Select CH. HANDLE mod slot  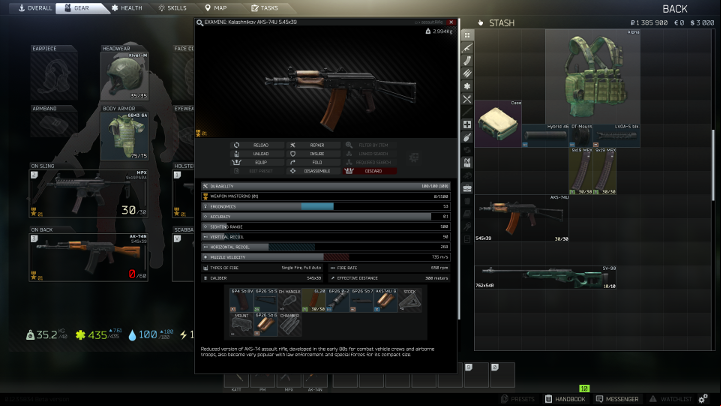[x=289, y=301]
